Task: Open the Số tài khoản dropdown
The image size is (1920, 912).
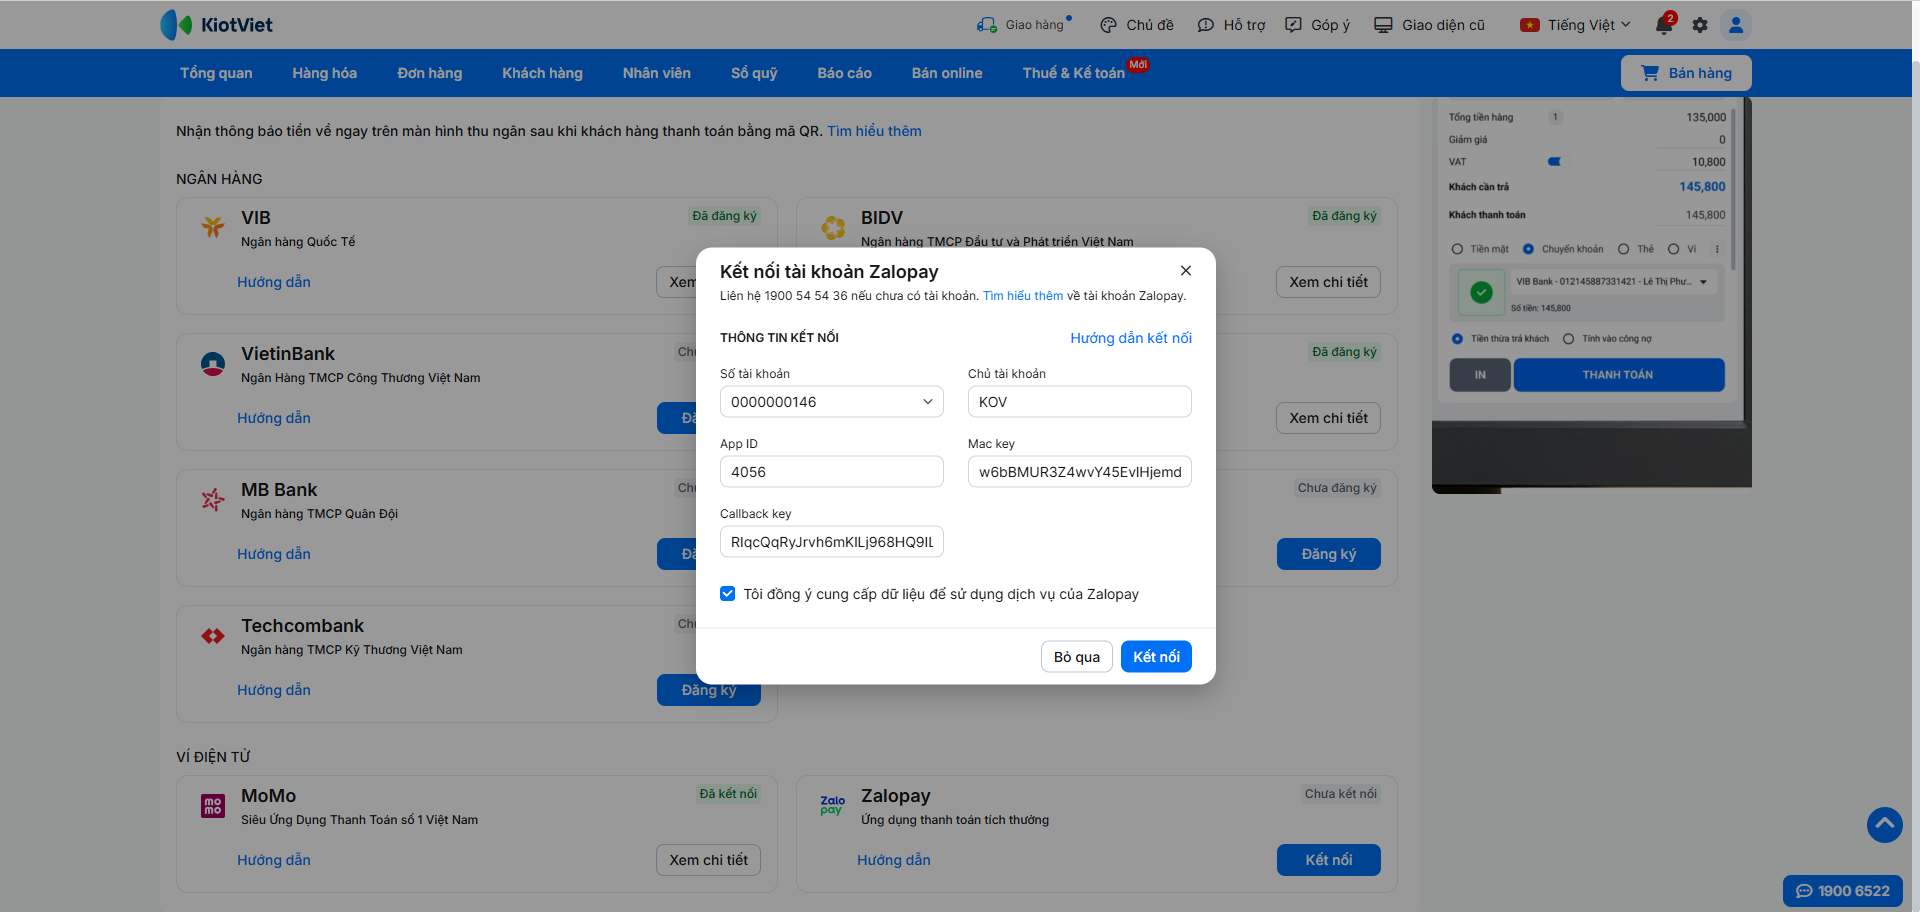Action: pos(832,402)
